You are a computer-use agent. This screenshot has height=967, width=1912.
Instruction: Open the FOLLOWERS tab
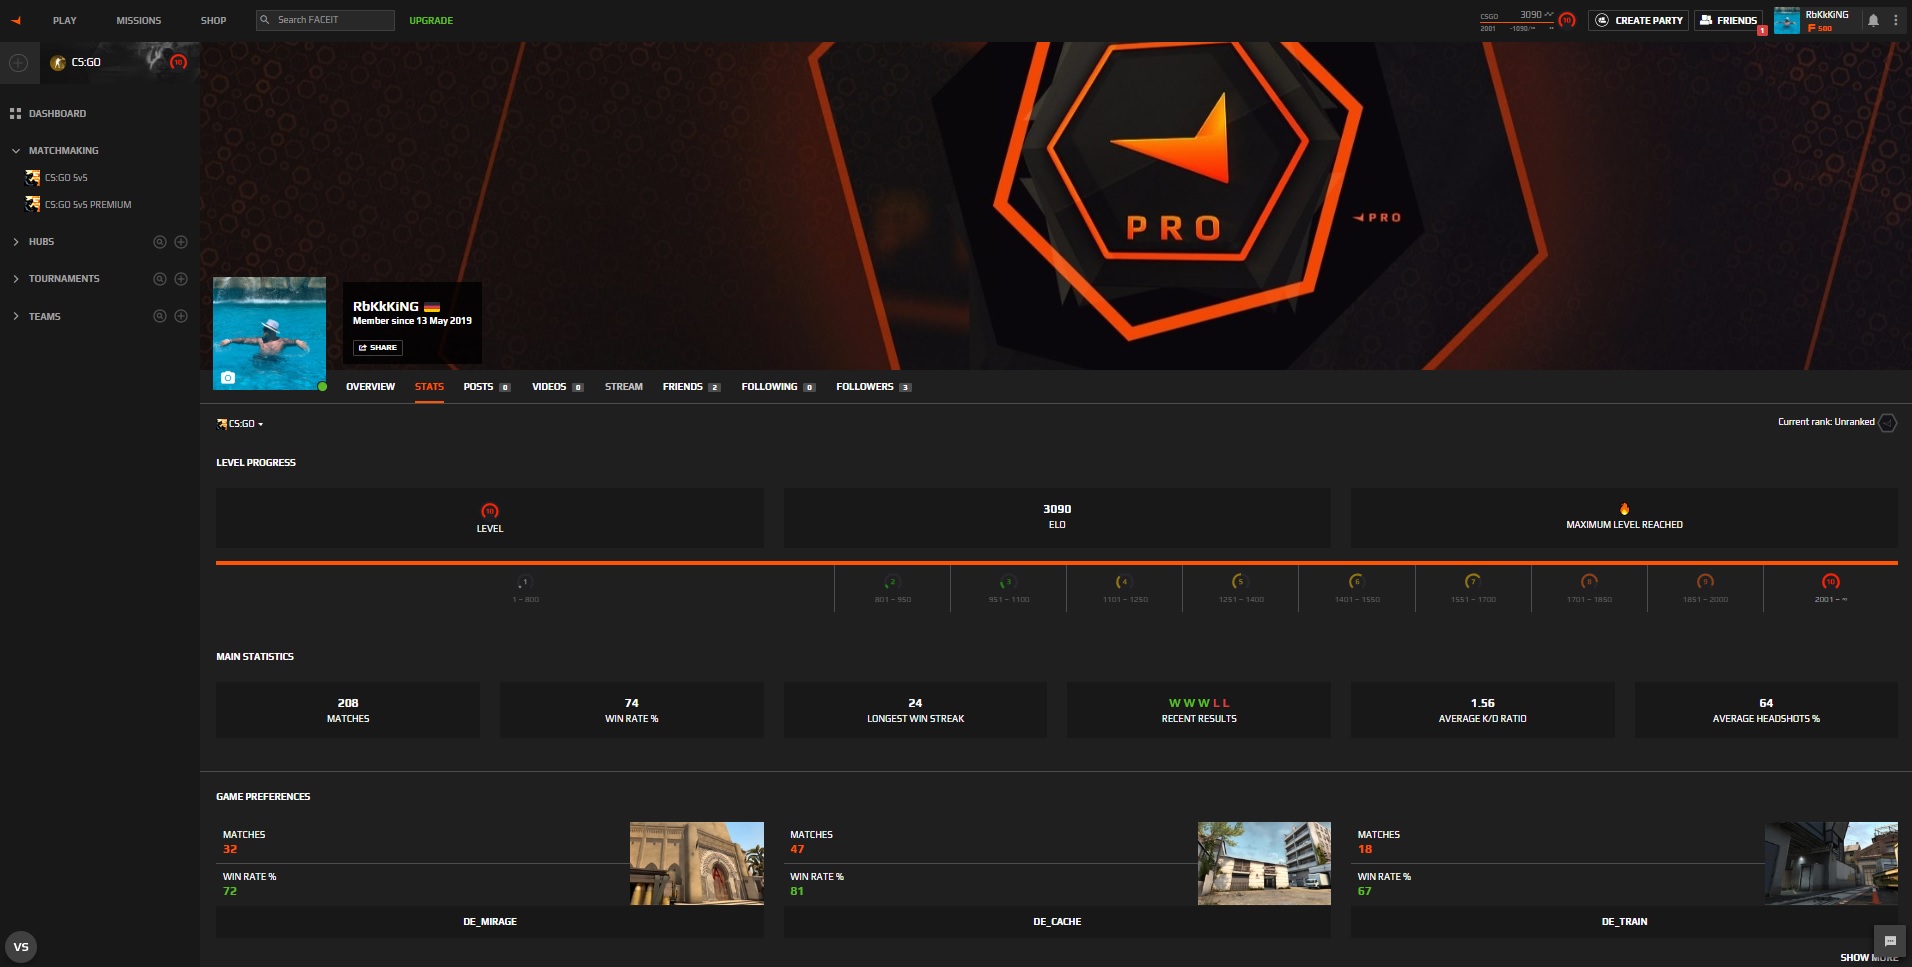click(x=873, y=386)
